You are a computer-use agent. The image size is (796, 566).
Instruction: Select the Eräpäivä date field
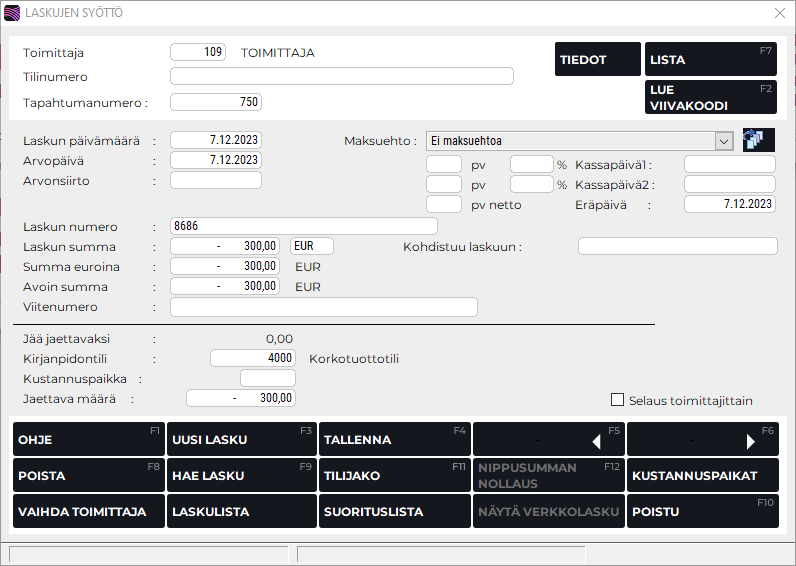coord(730,204)
